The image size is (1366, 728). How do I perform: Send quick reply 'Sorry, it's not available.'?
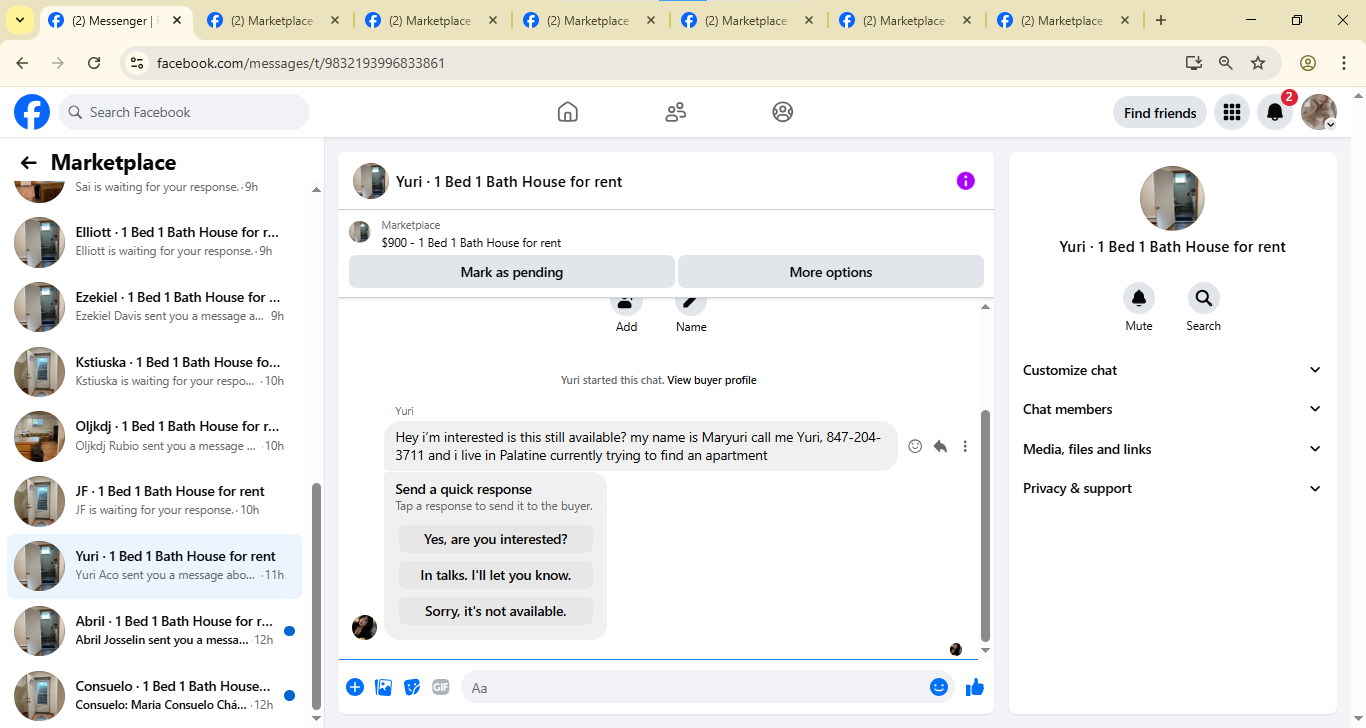496,611
